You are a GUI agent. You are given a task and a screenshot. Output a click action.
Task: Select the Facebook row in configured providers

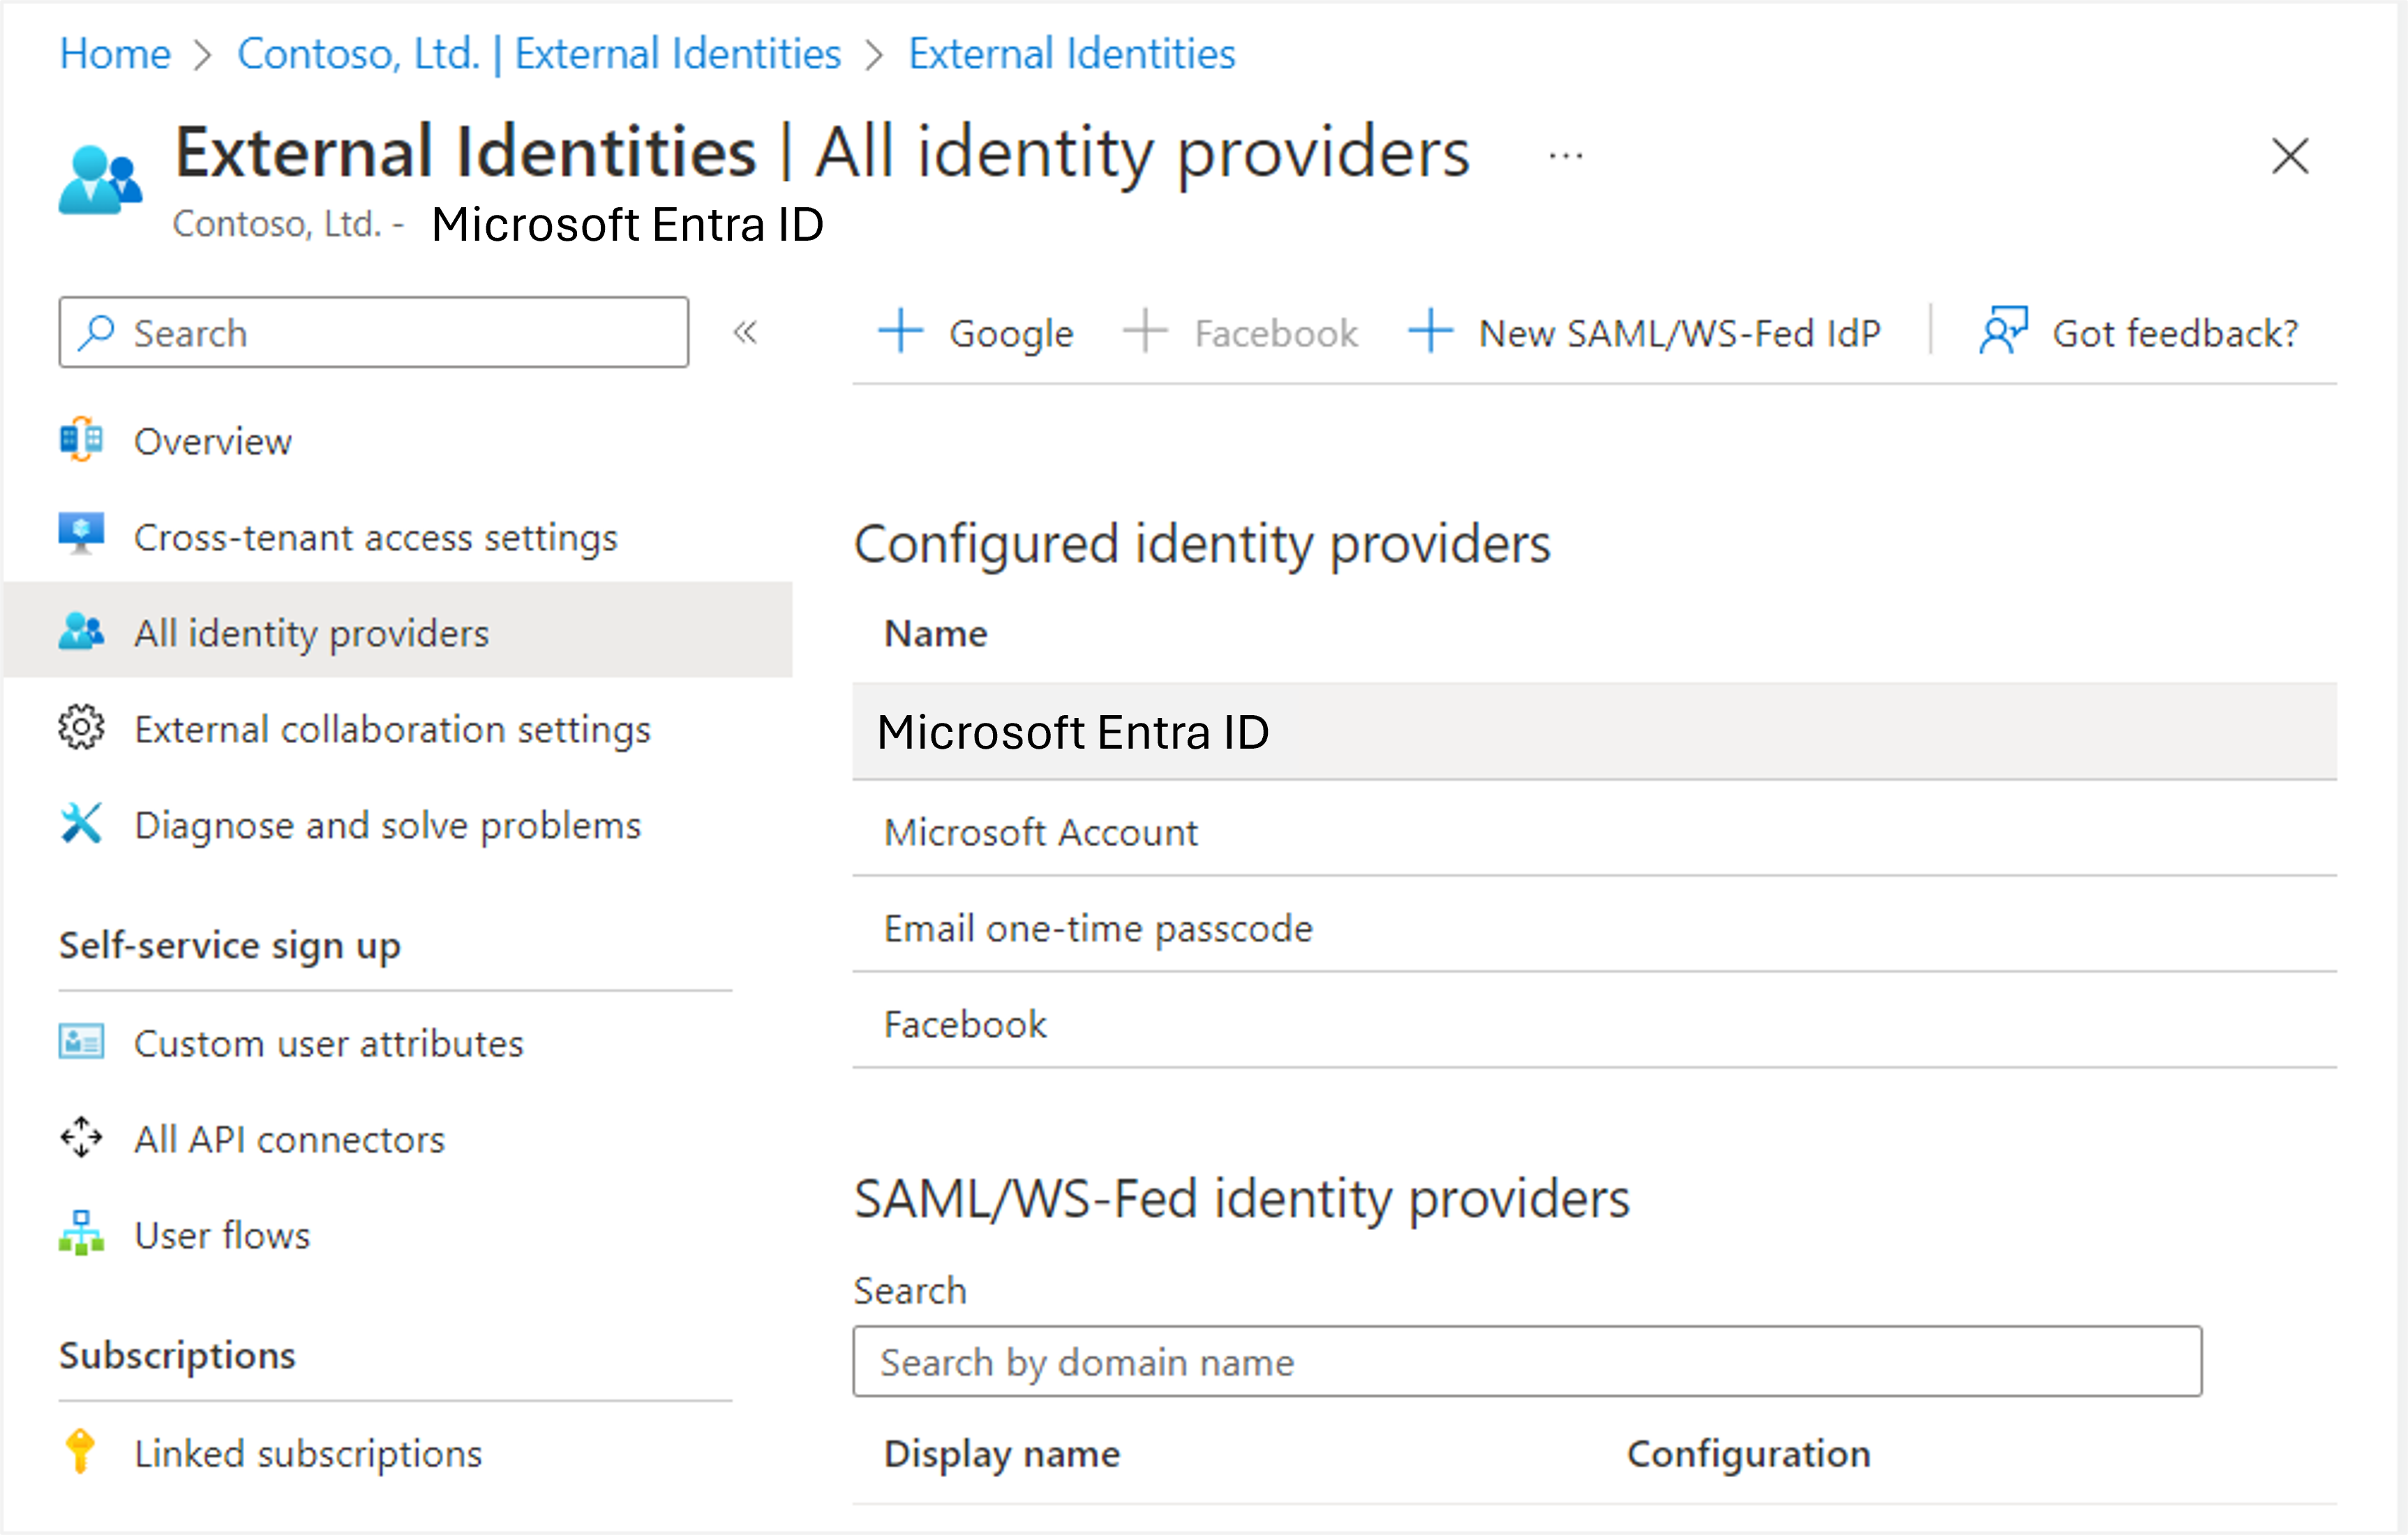1594,1022
